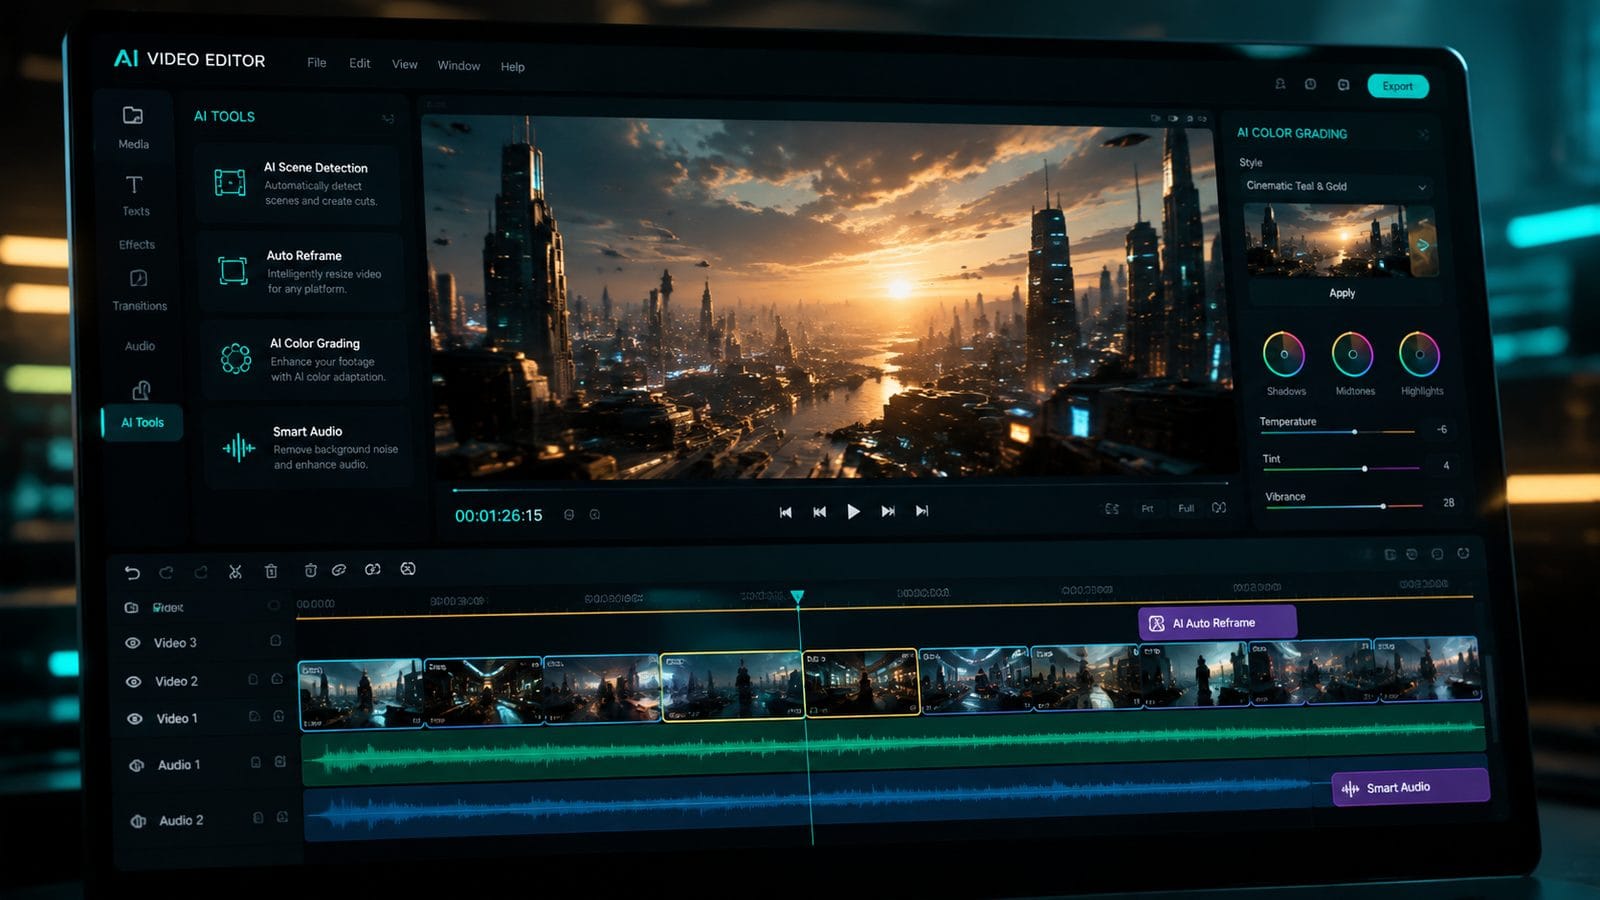Toggle visibility of Video 2 track

click(x=133, y=681)
